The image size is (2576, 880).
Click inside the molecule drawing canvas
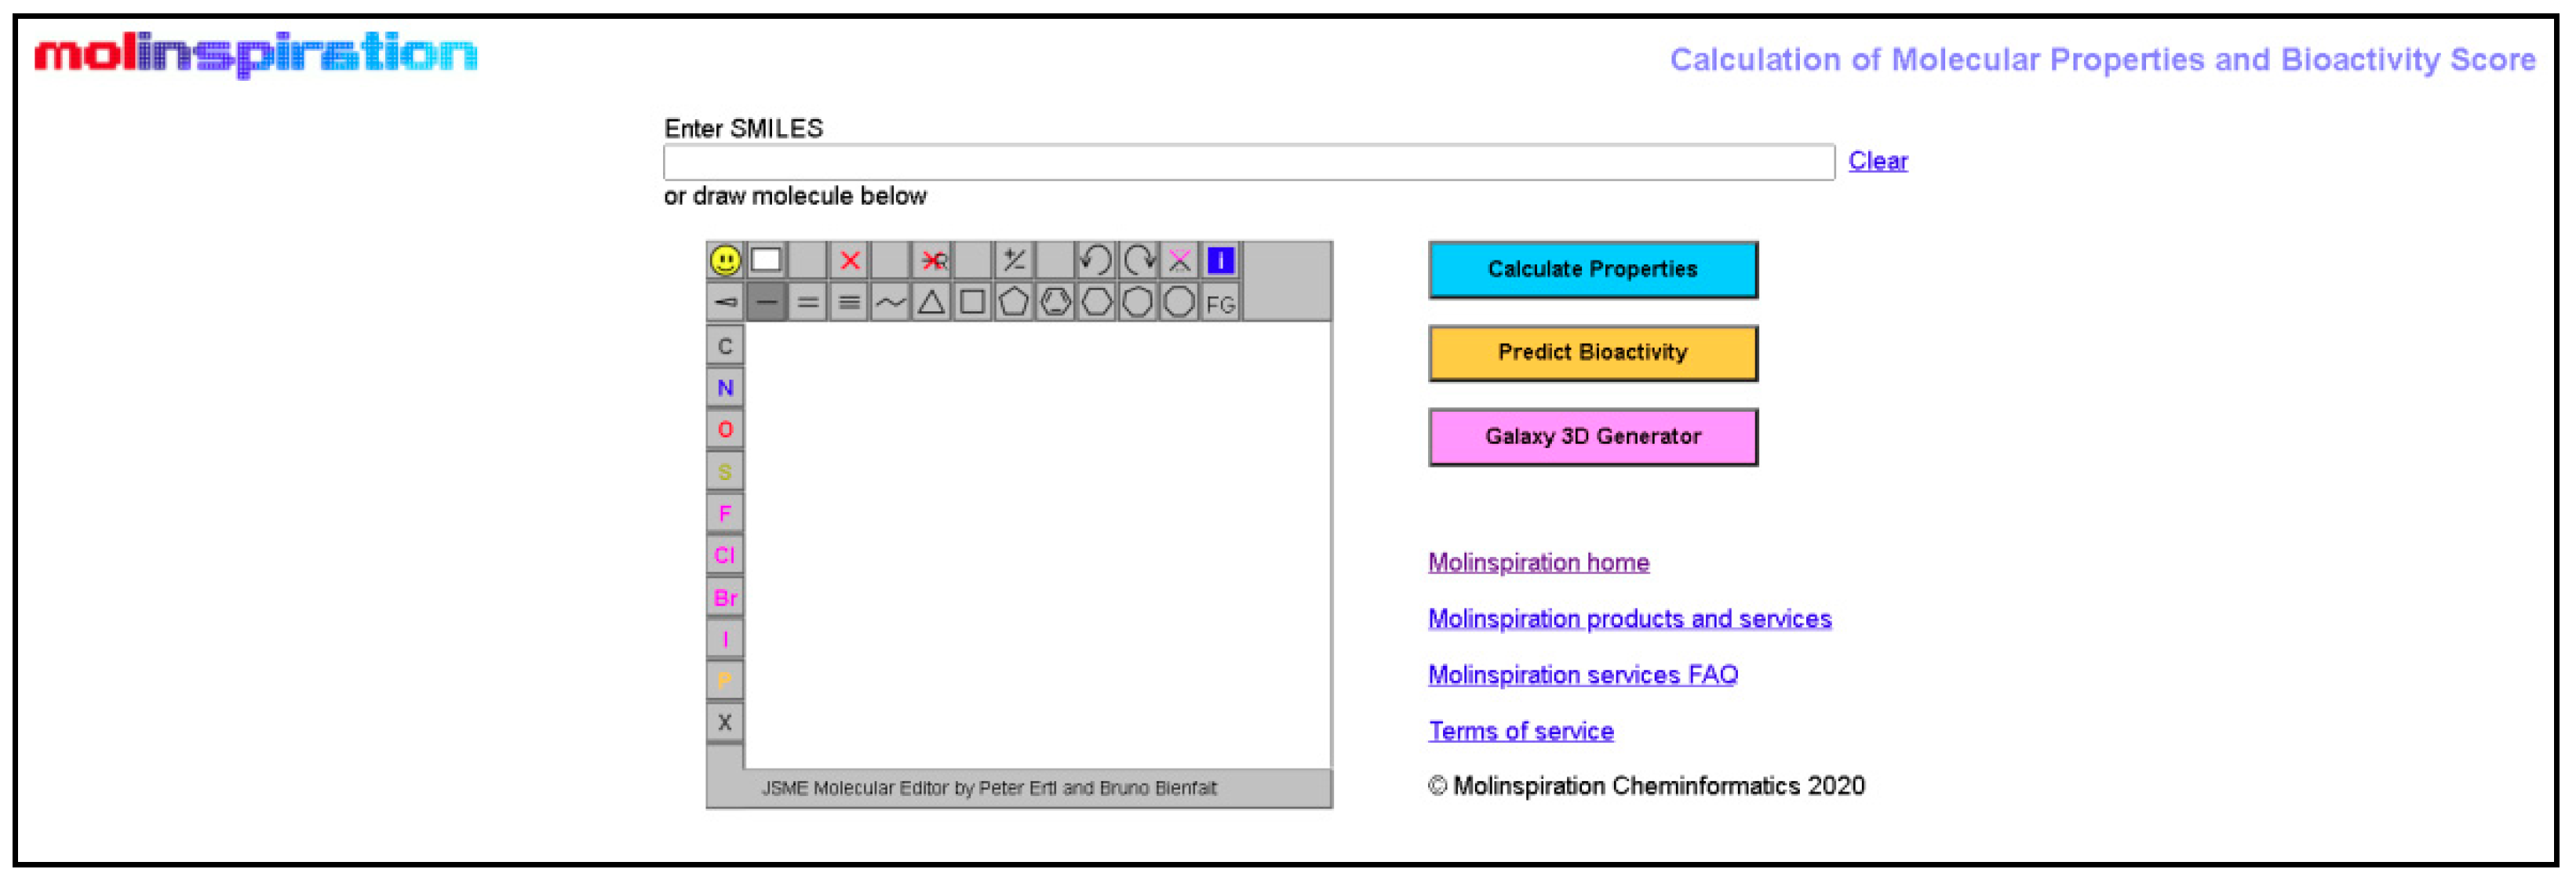pyautogui.click(x=1037, y=545)
